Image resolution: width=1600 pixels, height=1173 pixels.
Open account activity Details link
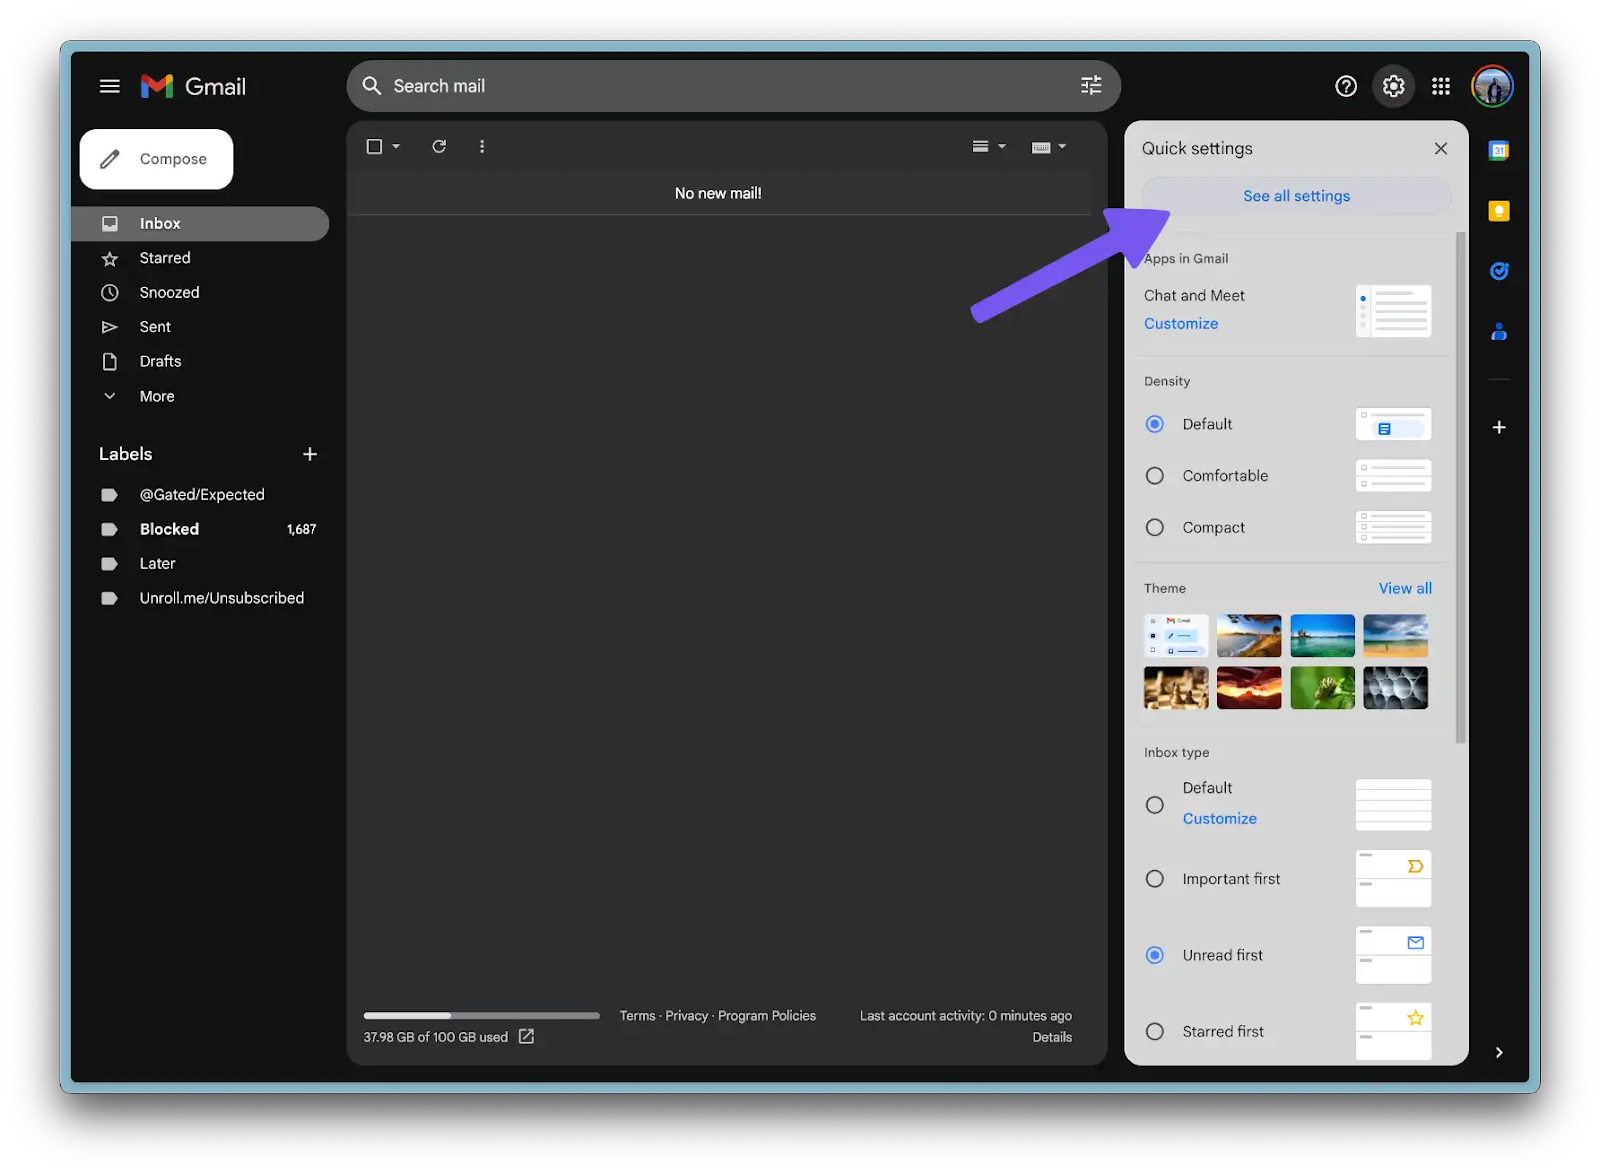(1052, 1038)
